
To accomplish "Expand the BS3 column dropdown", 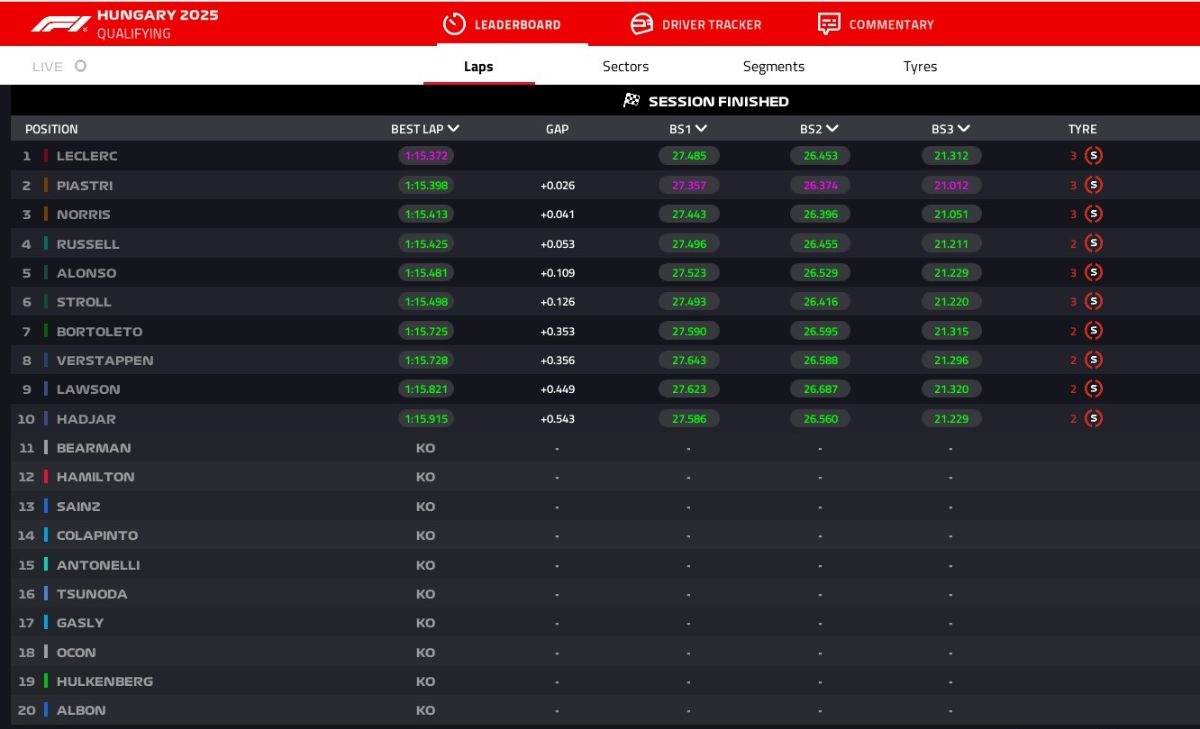I will click(964, 129).
